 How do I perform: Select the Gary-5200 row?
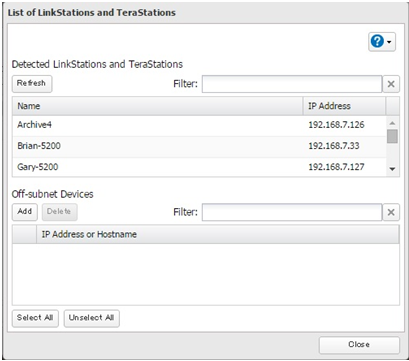[199, 167]
